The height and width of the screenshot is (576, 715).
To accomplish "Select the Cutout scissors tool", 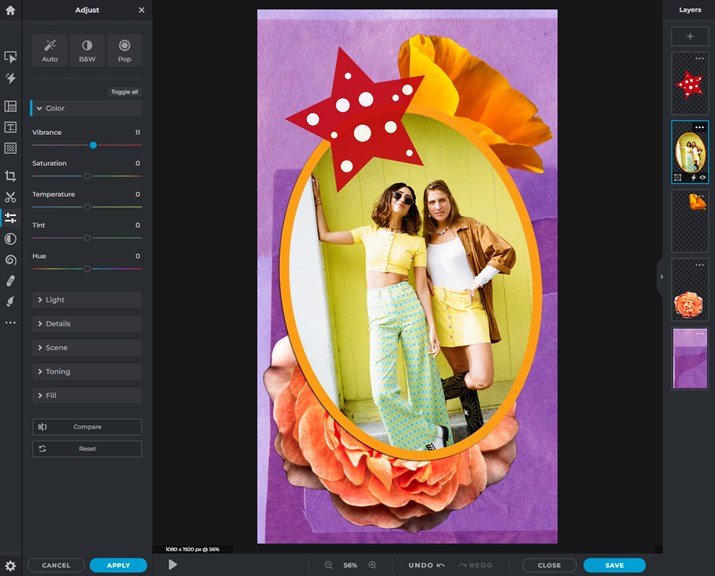I will click(10, 197).
